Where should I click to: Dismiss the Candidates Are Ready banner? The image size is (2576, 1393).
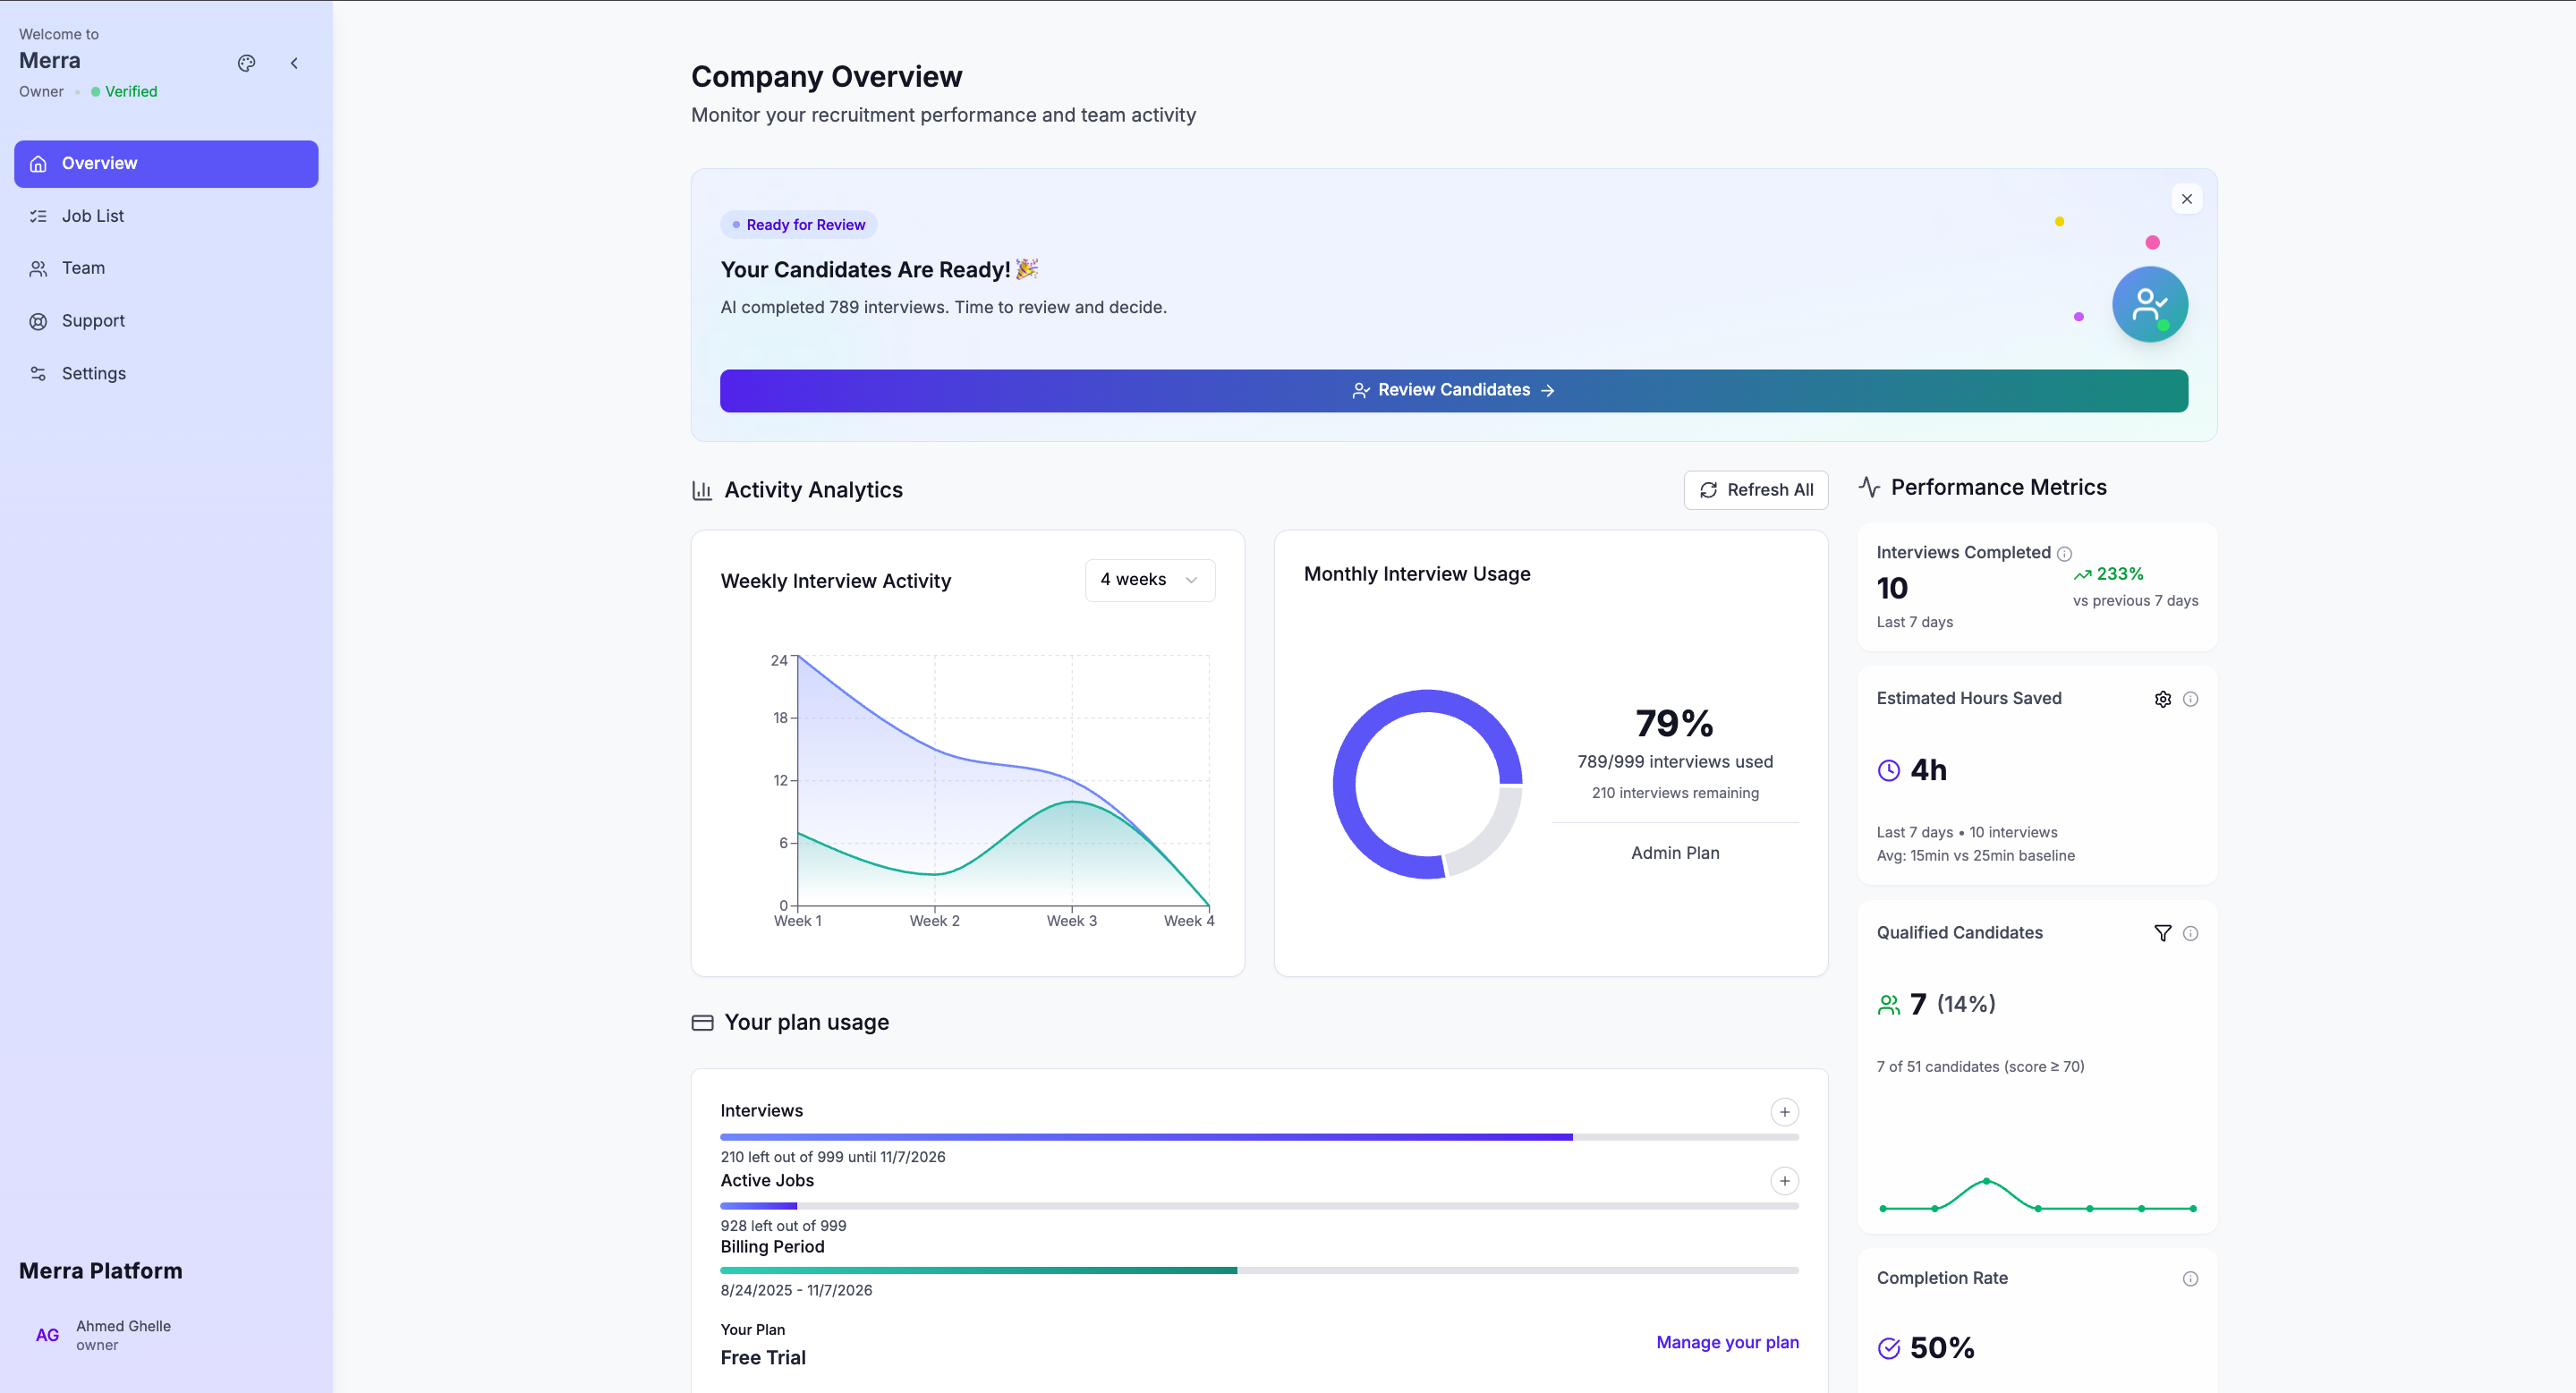point(2187,199)
